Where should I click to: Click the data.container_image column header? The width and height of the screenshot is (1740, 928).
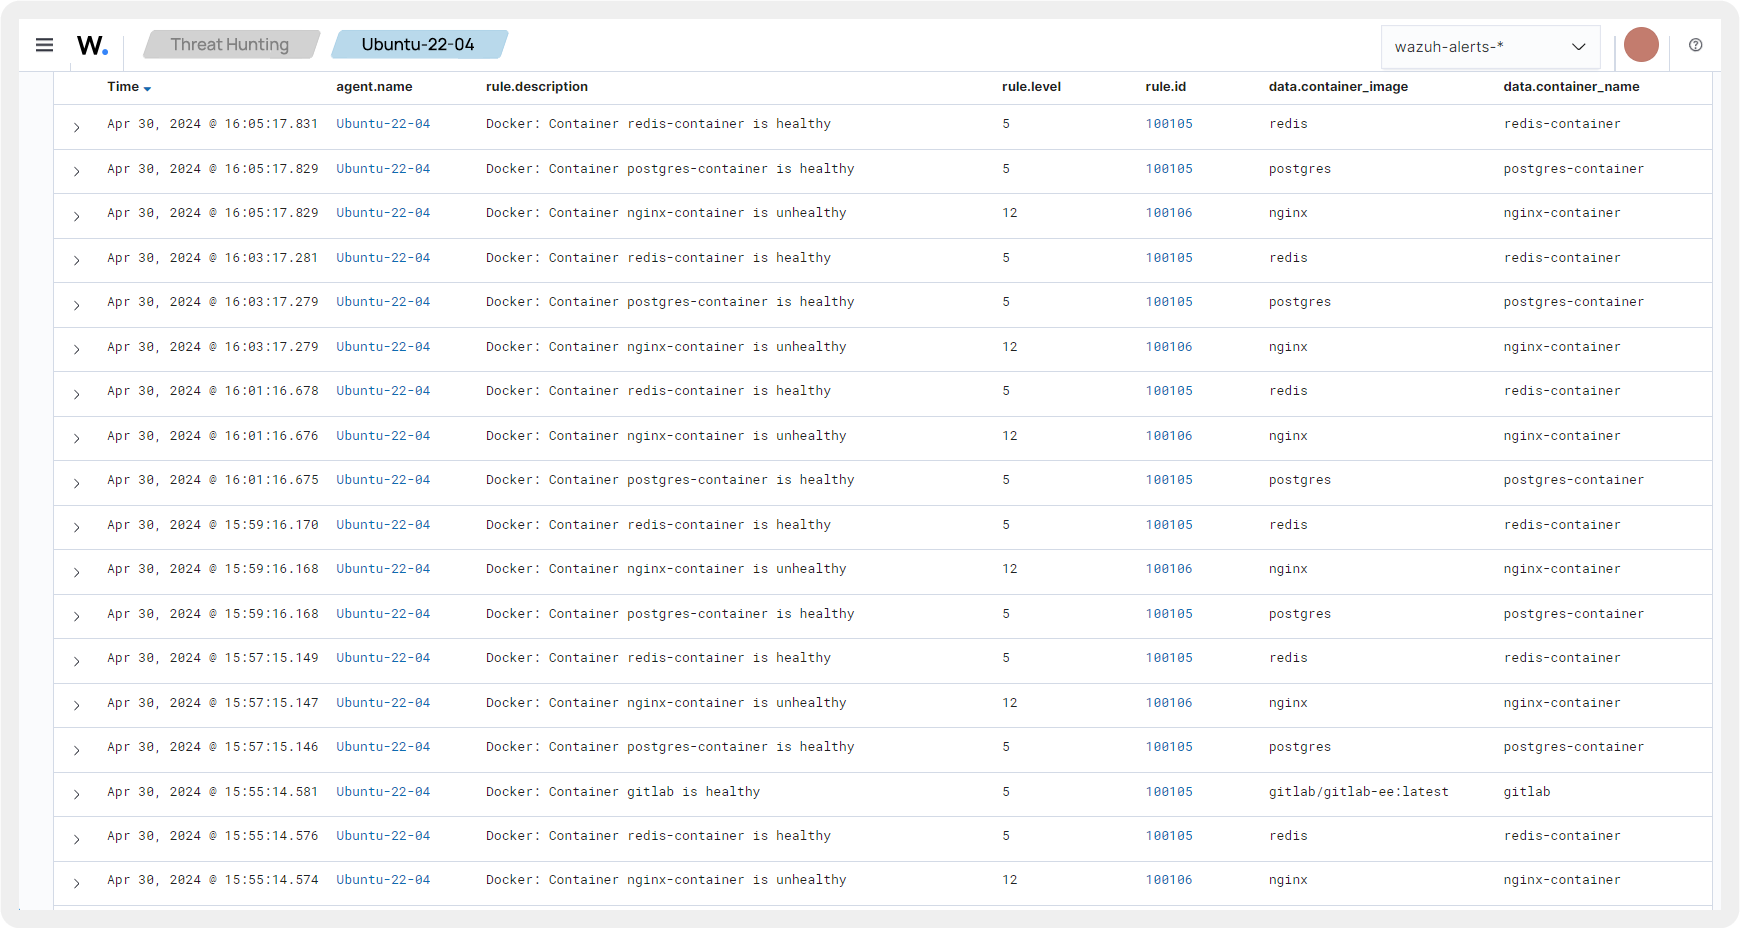point(1337,87)
